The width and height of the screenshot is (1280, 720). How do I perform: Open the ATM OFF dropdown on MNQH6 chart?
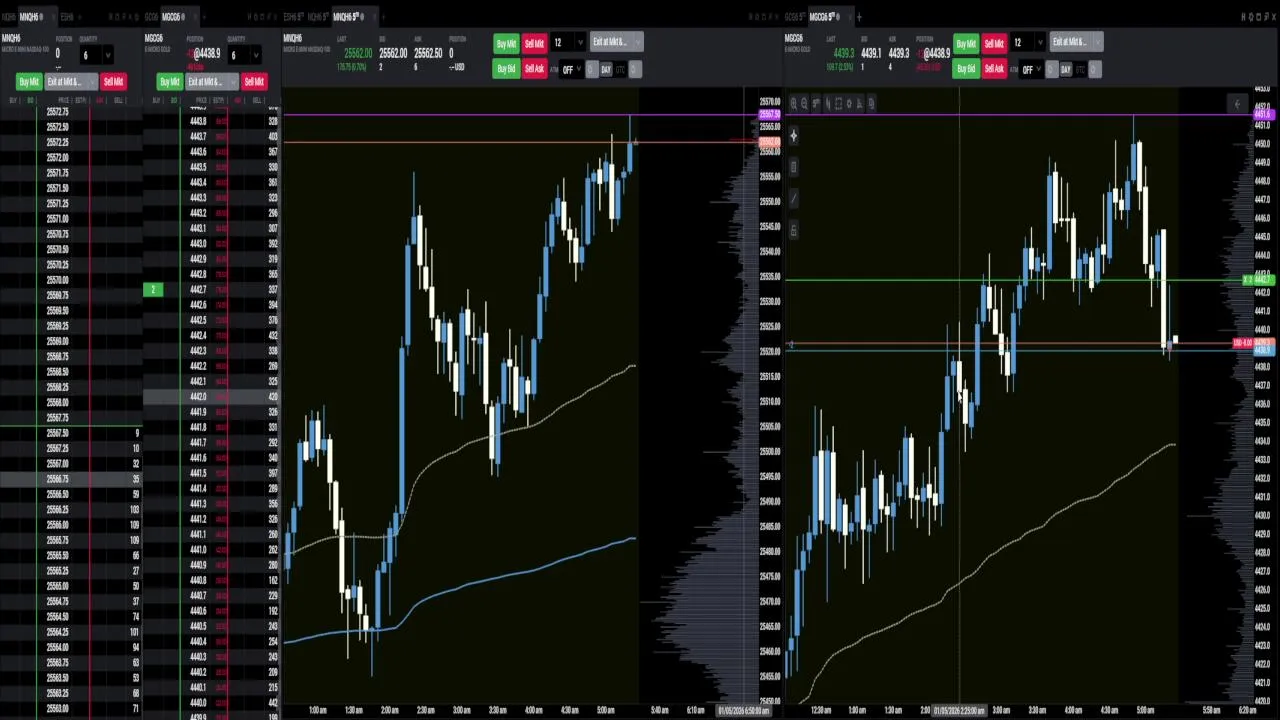coord(571,69)
